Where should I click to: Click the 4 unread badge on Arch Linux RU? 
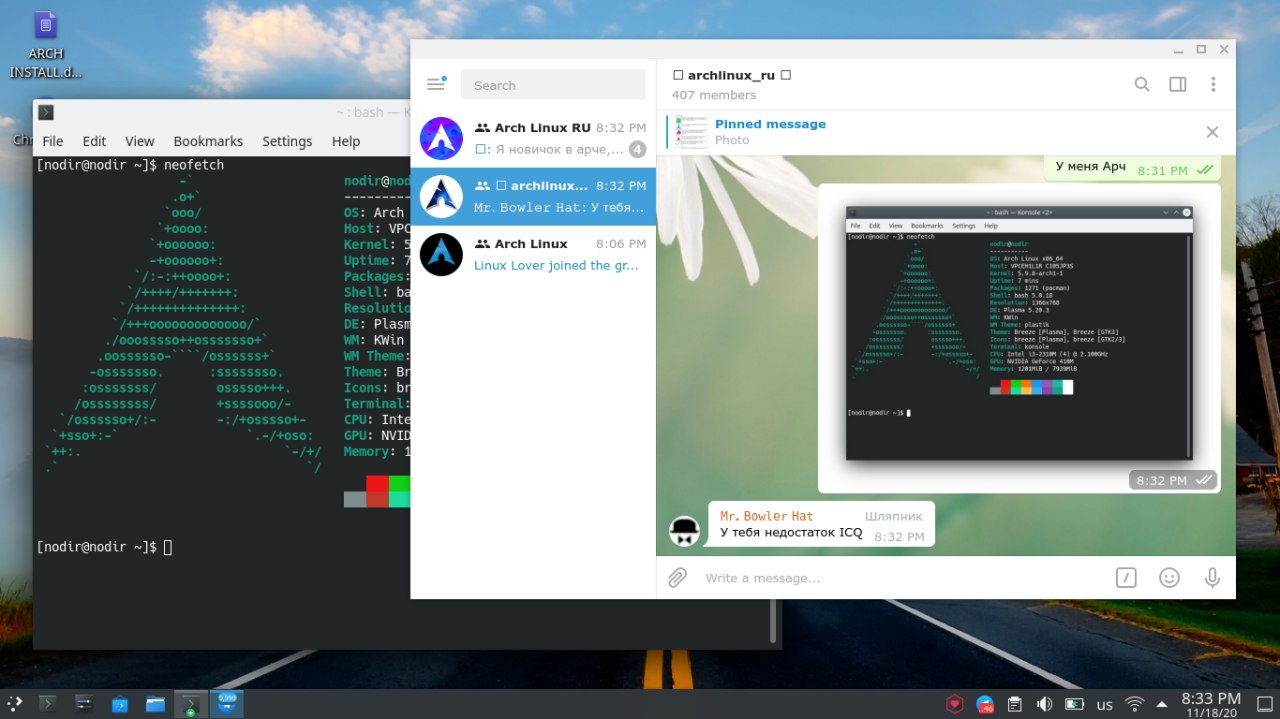[x=637, y=150]
